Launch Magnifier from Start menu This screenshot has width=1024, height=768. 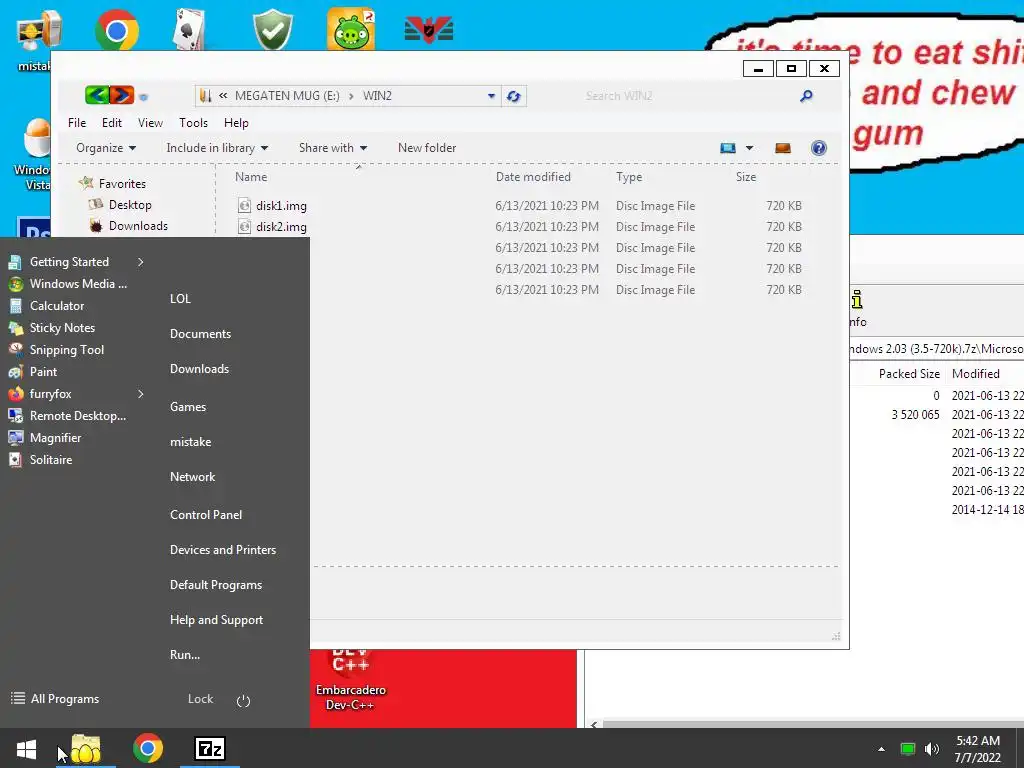click(x=56, y=438)
